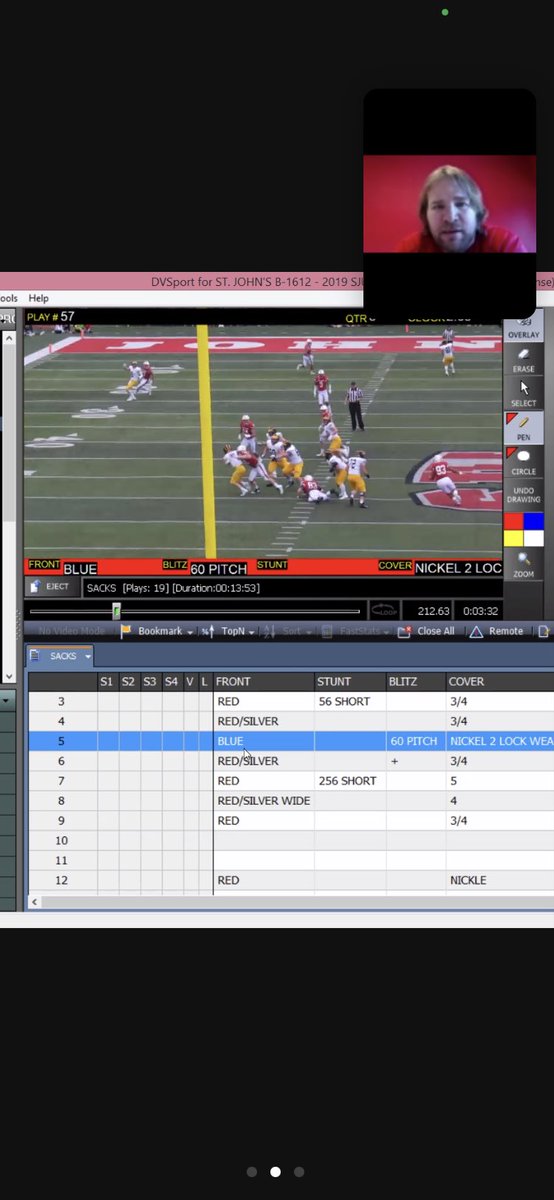Screen dimensions: 554x1200
Task: Click the SACKS tab document icon
Action: [35, 656]
